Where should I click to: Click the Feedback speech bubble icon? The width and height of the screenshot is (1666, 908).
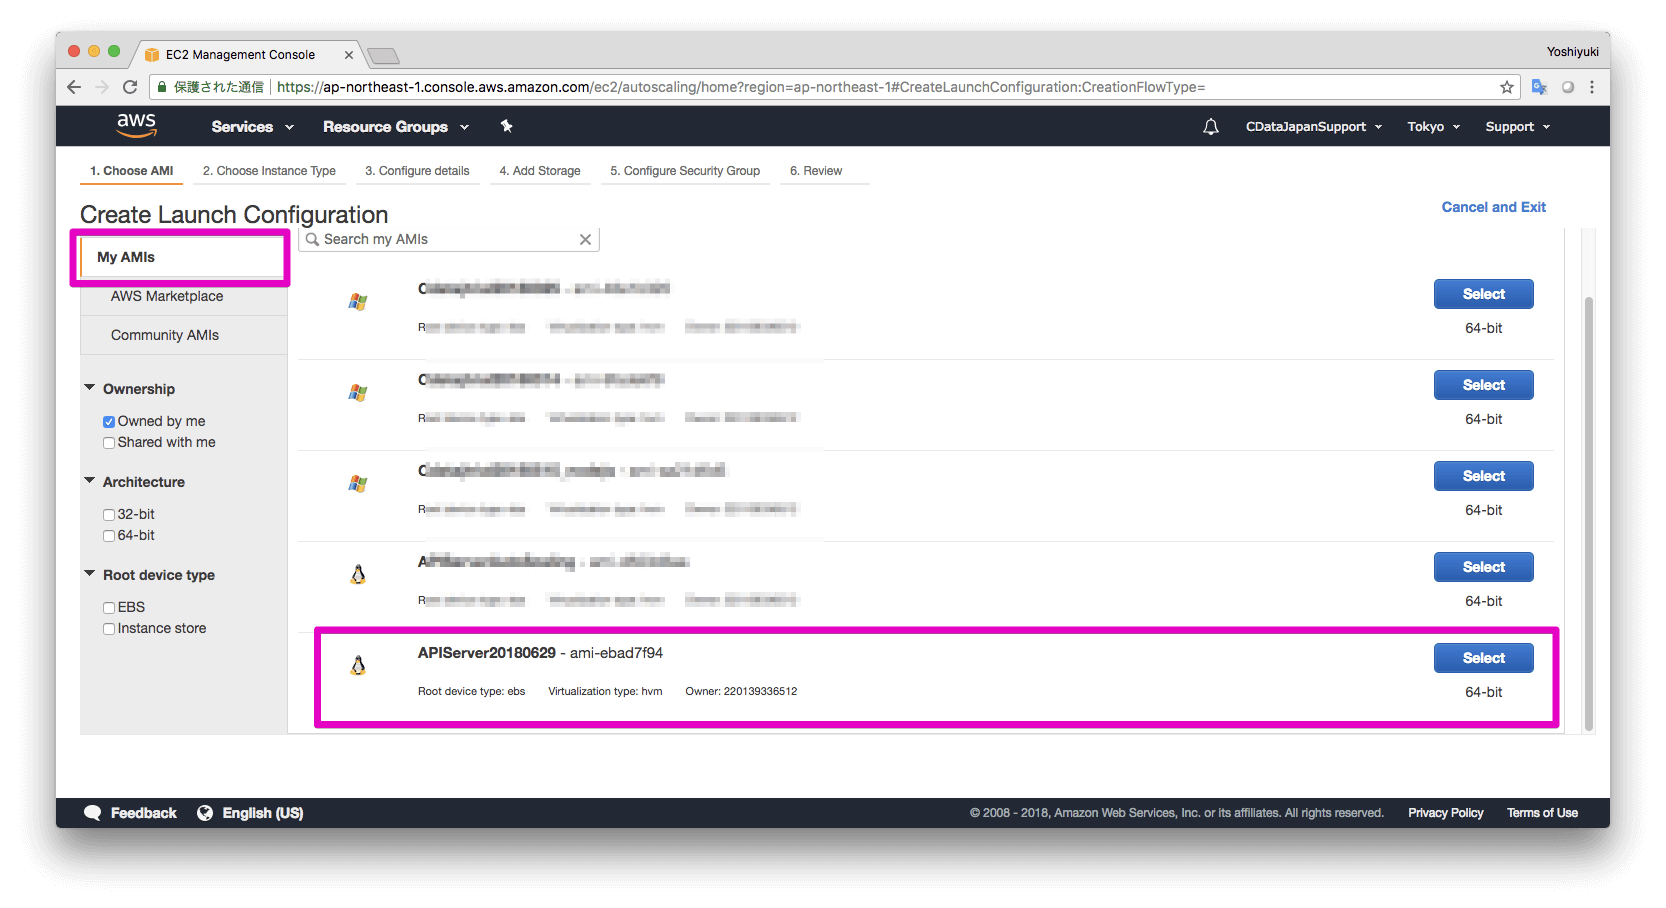[93, 813]
